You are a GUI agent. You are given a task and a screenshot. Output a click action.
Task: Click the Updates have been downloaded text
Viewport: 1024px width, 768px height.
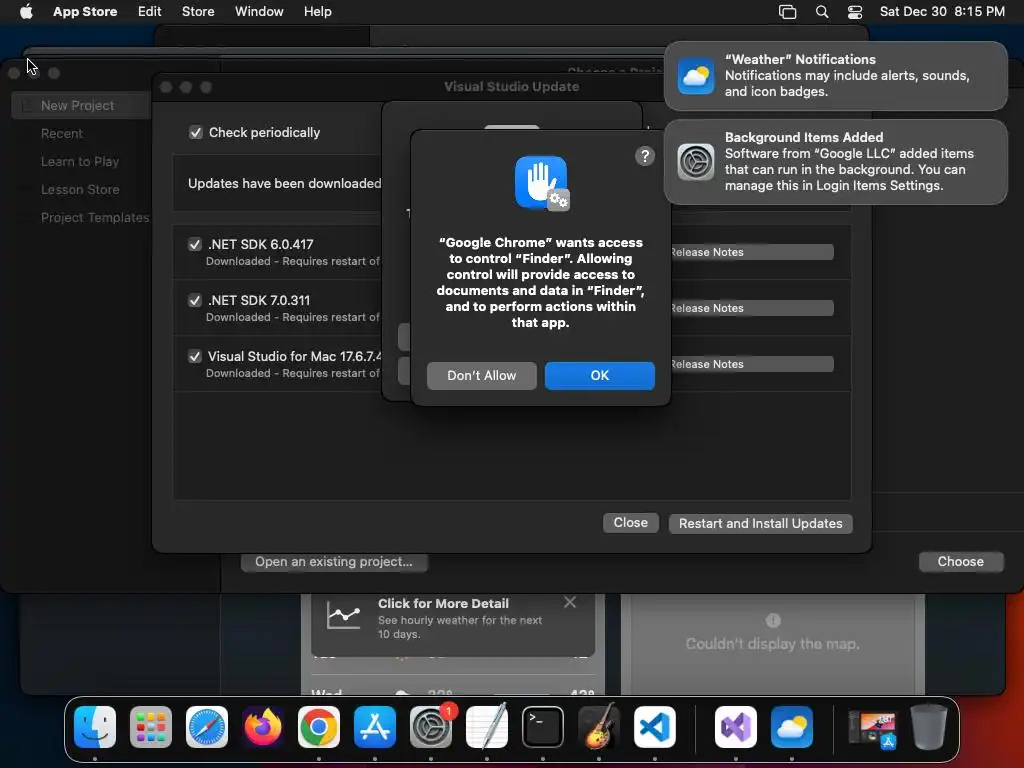tap(284, 184)
